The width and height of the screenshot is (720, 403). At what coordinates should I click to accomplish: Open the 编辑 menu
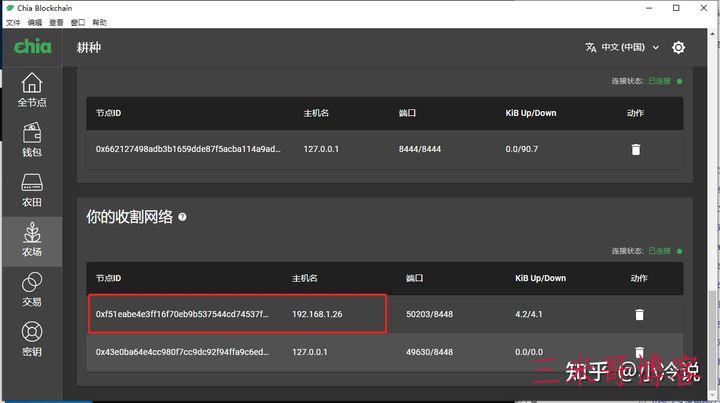[x=34, y=22]
